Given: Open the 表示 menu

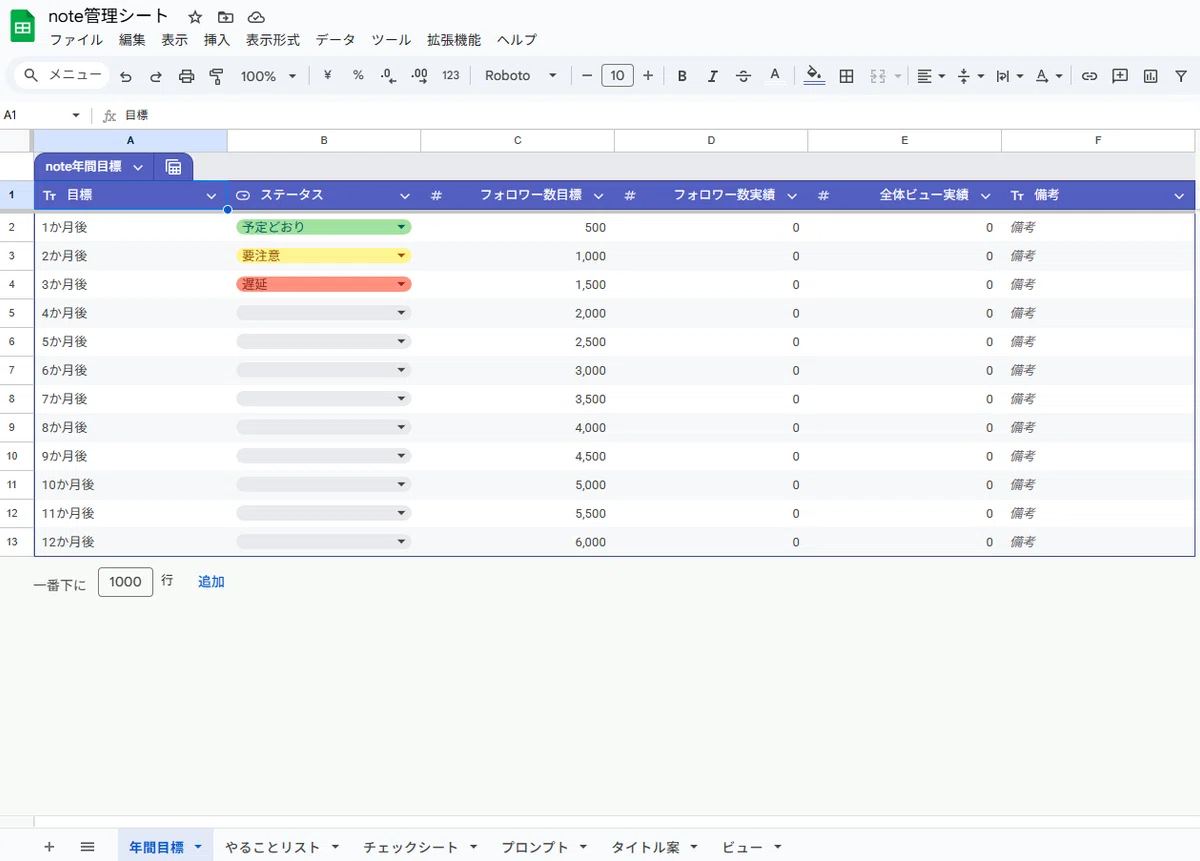Looking at the screenshot, I should click(x=175, y=40).
